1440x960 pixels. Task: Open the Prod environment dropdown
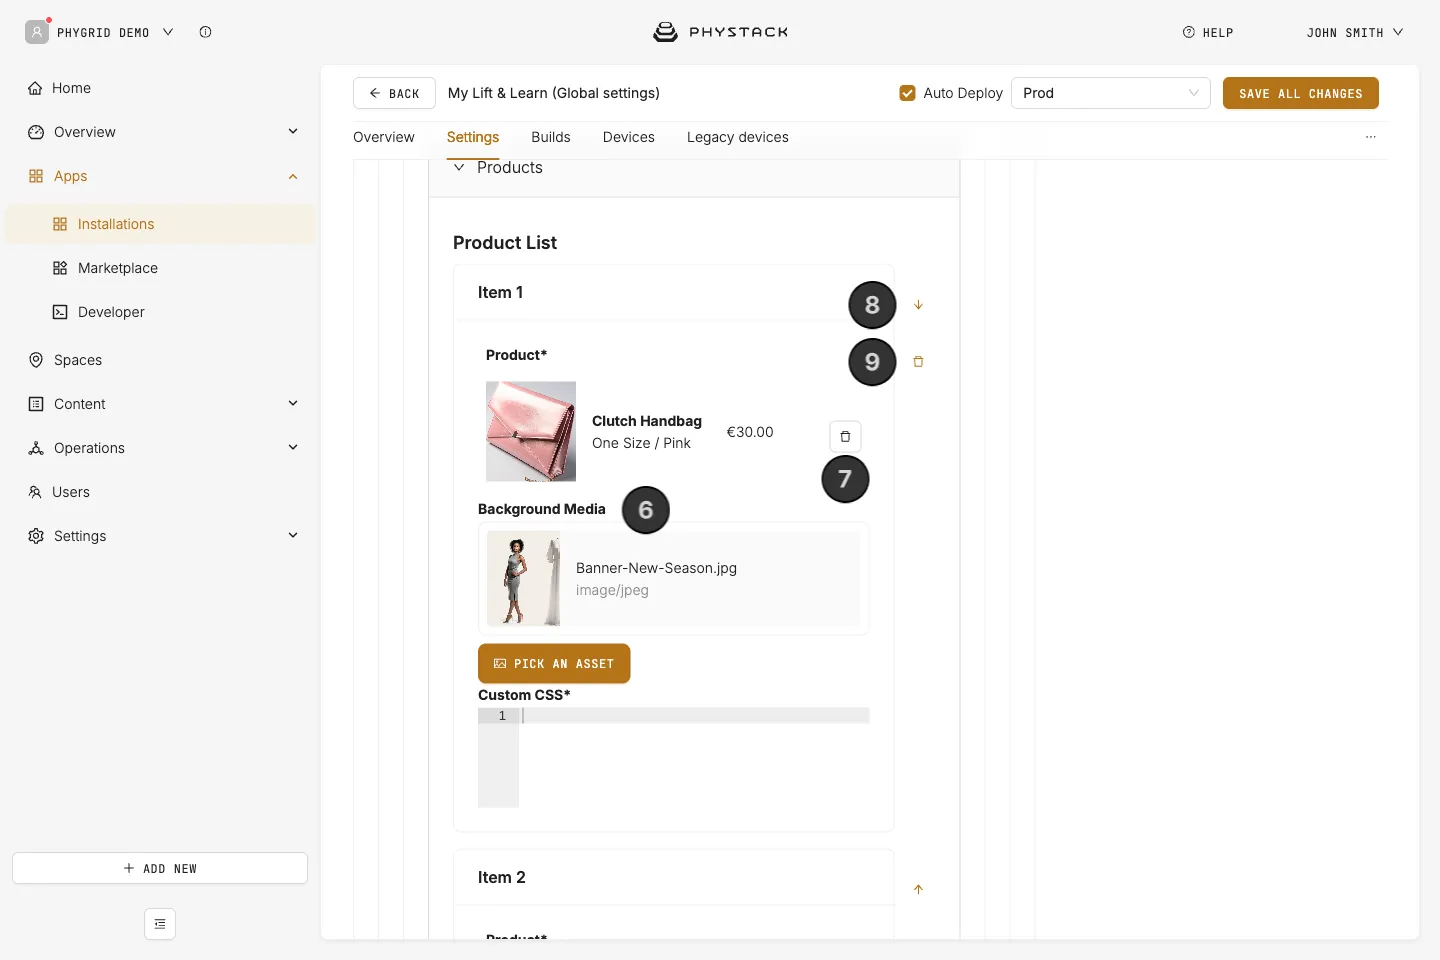1111,93
